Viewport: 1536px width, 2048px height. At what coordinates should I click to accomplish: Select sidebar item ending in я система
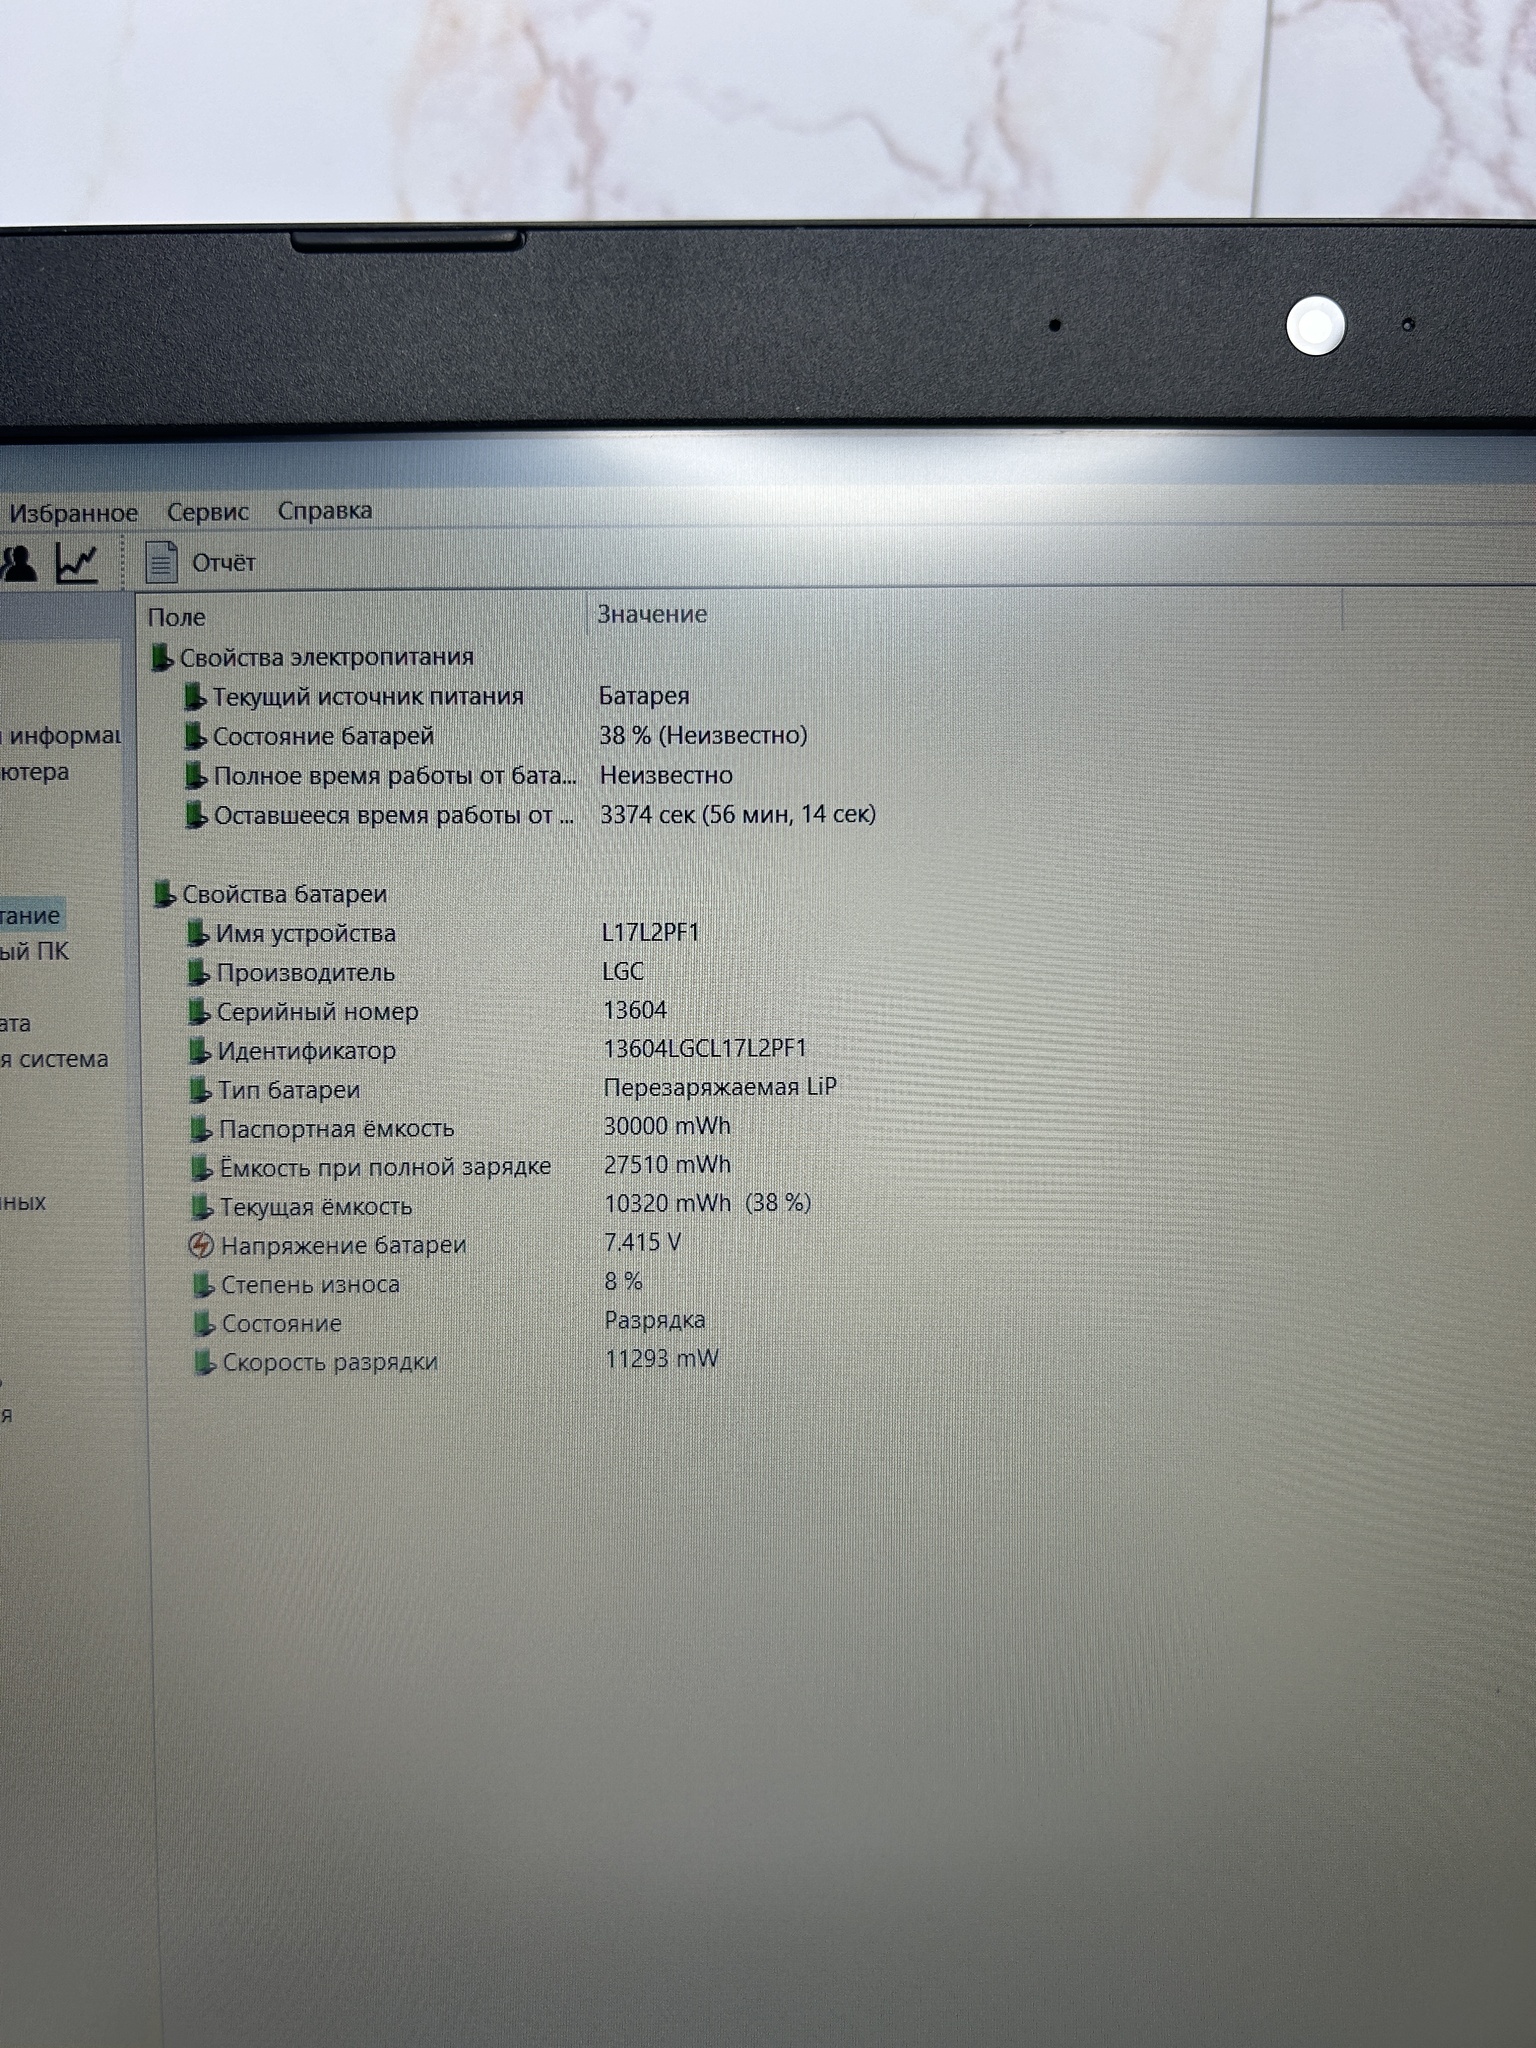click(x=54, y=1059)
